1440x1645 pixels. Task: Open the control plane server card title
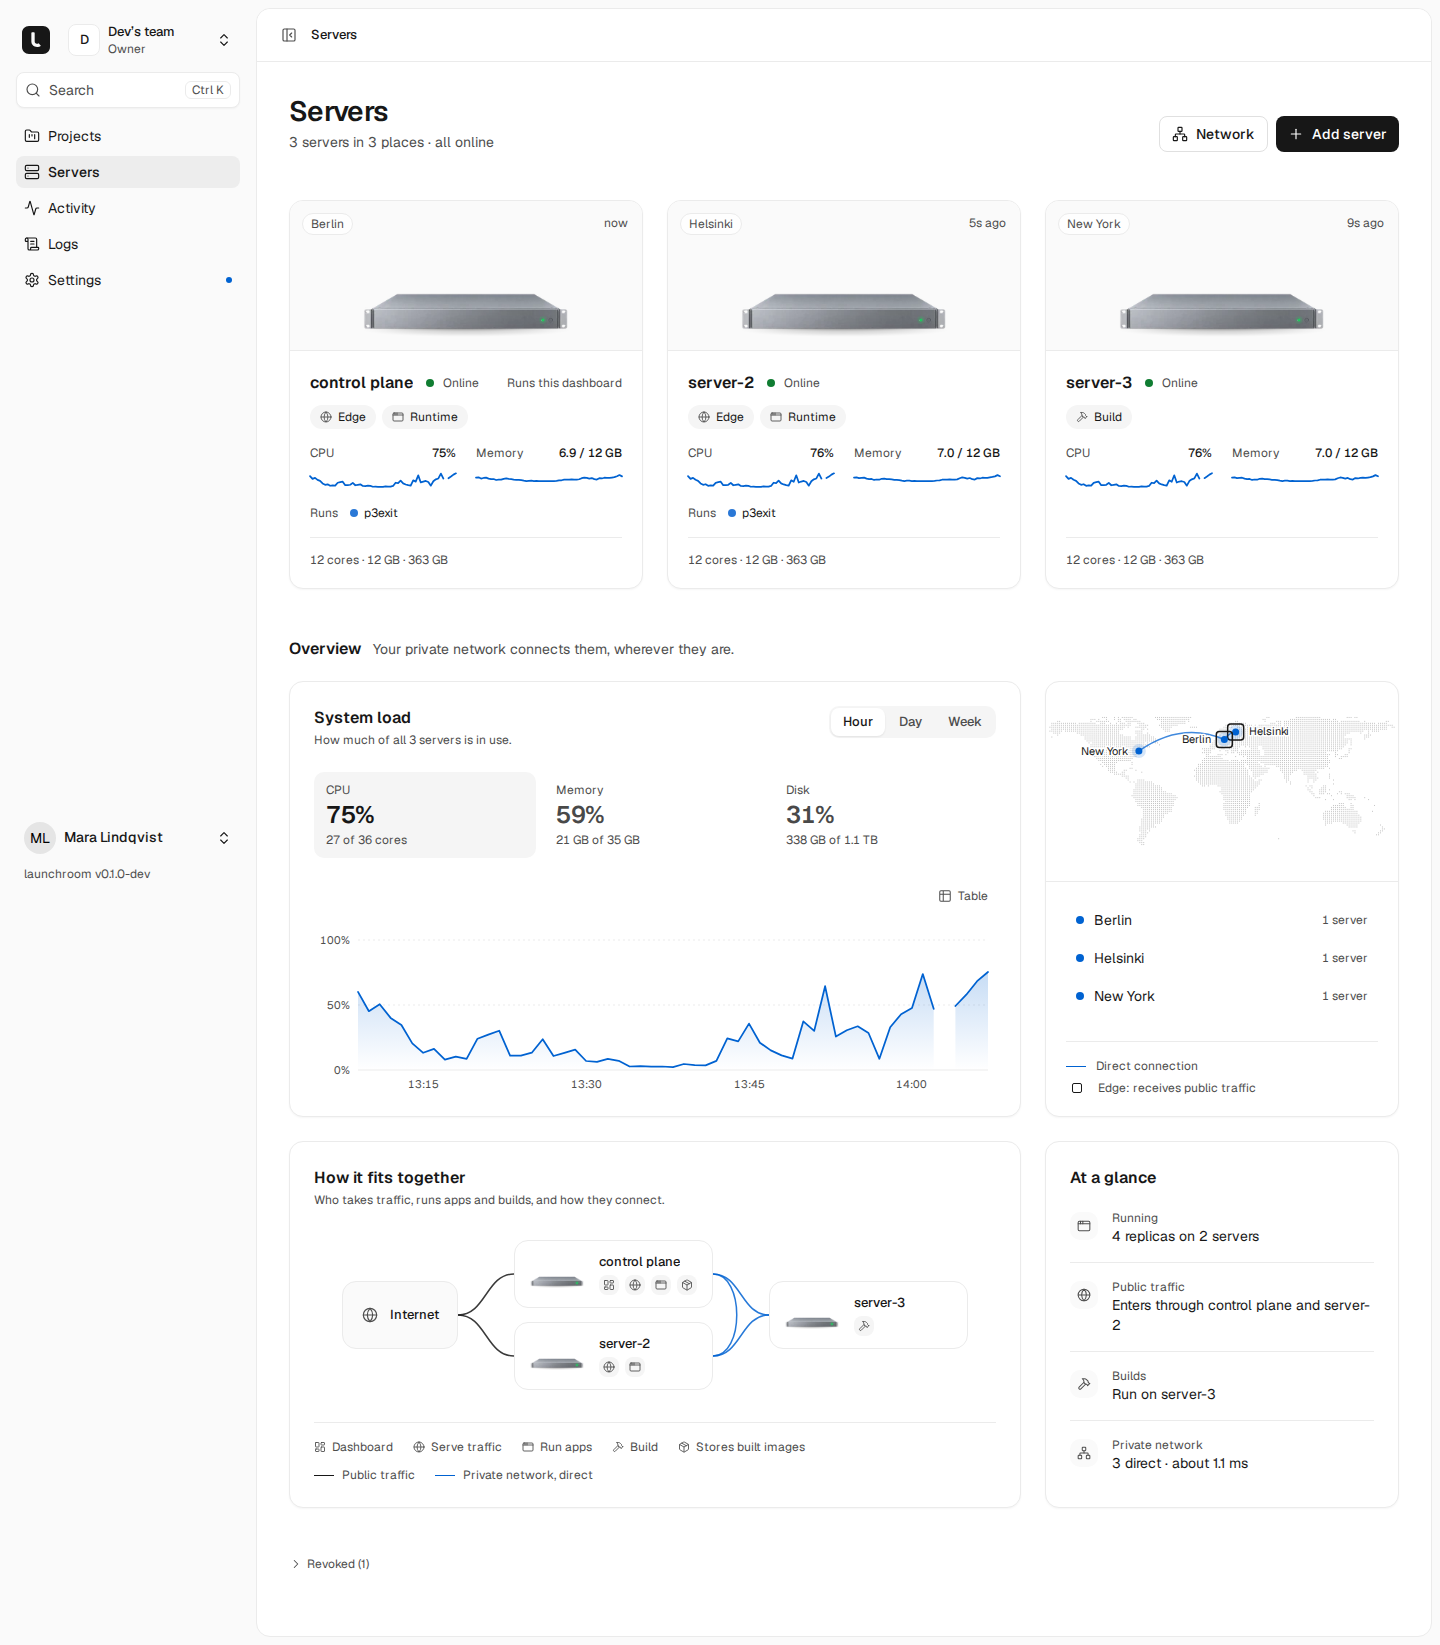click(361, 383)
